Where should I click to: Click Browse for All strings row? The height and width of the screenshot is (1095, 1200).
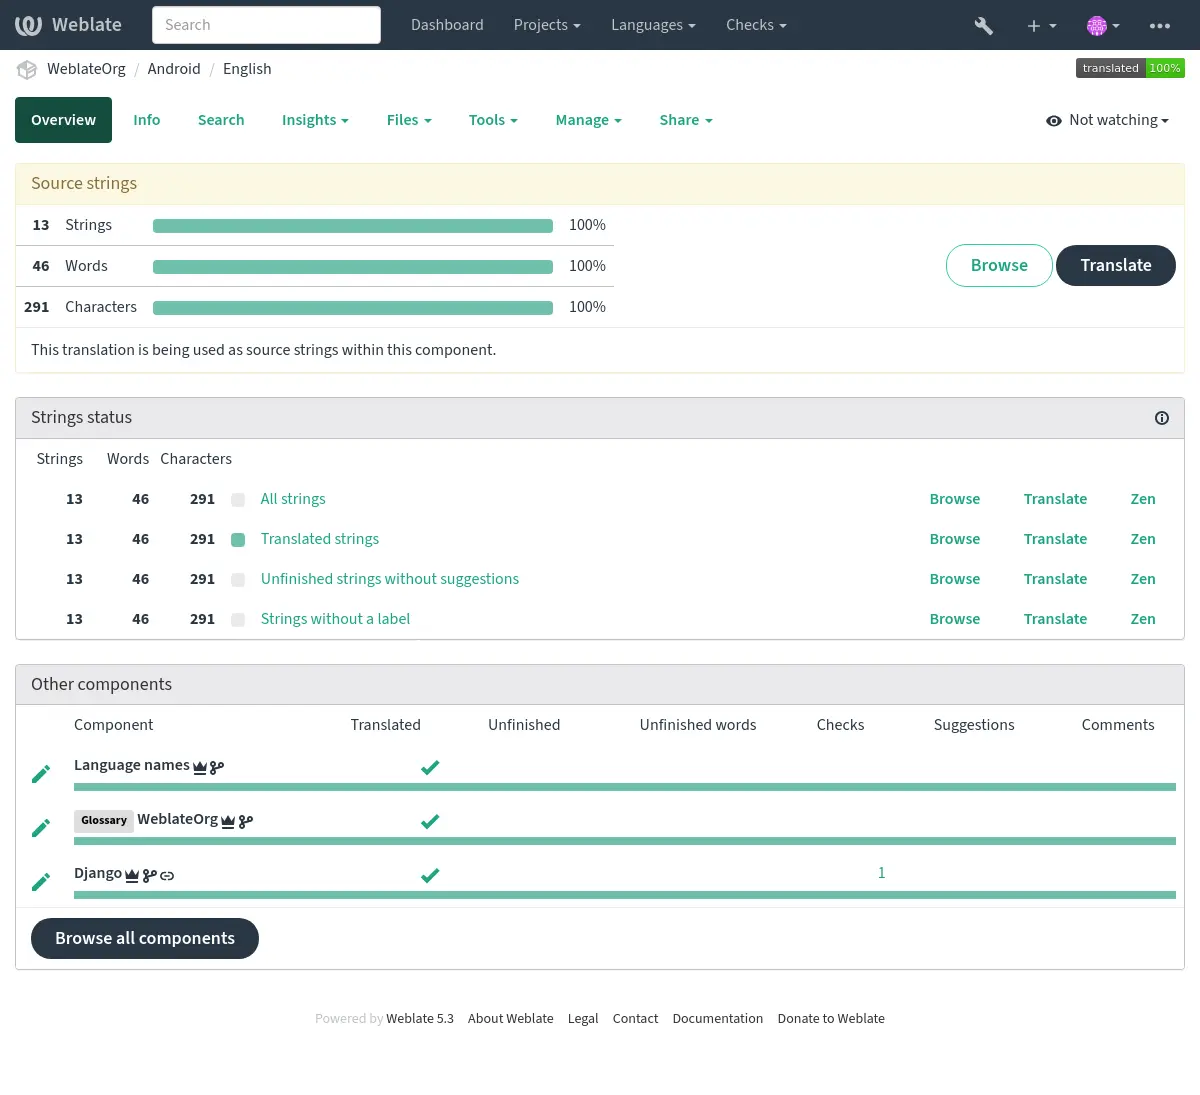[955, 499]
